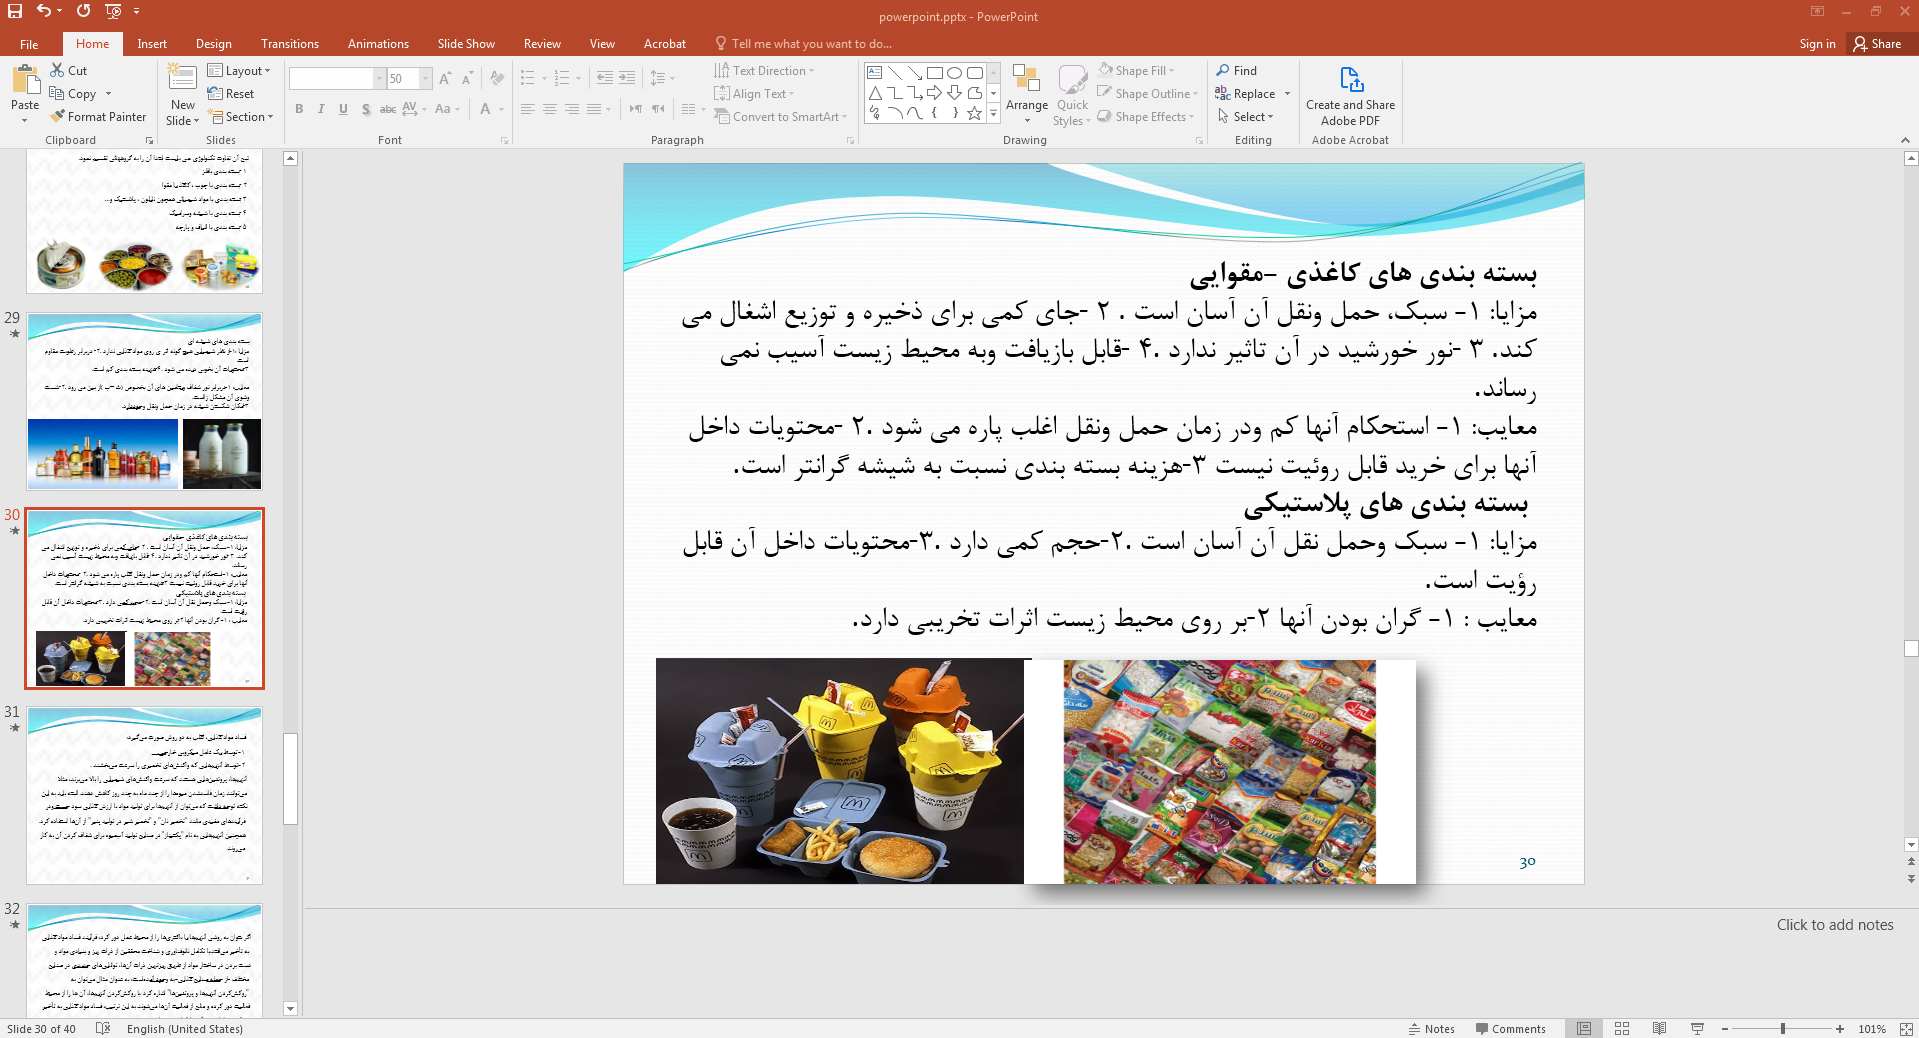Increase font size icon
This screenshot has width=1919, height=1038.
click(x=445, y=78)
